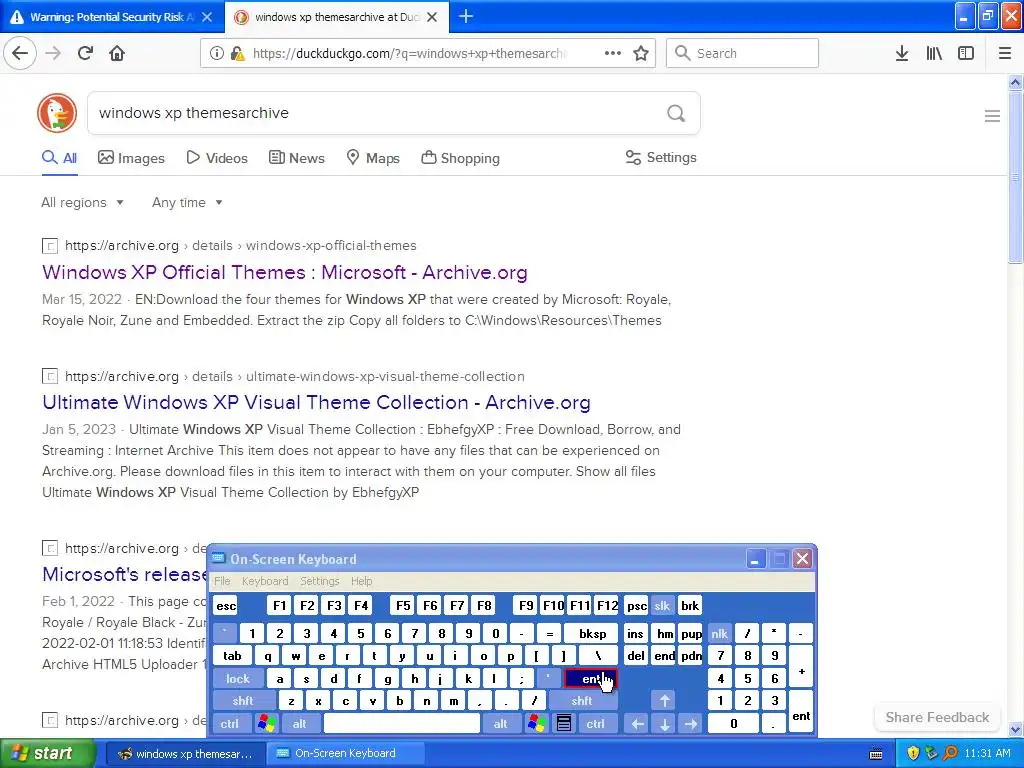Switch to the Images results tab

point(131,158)
